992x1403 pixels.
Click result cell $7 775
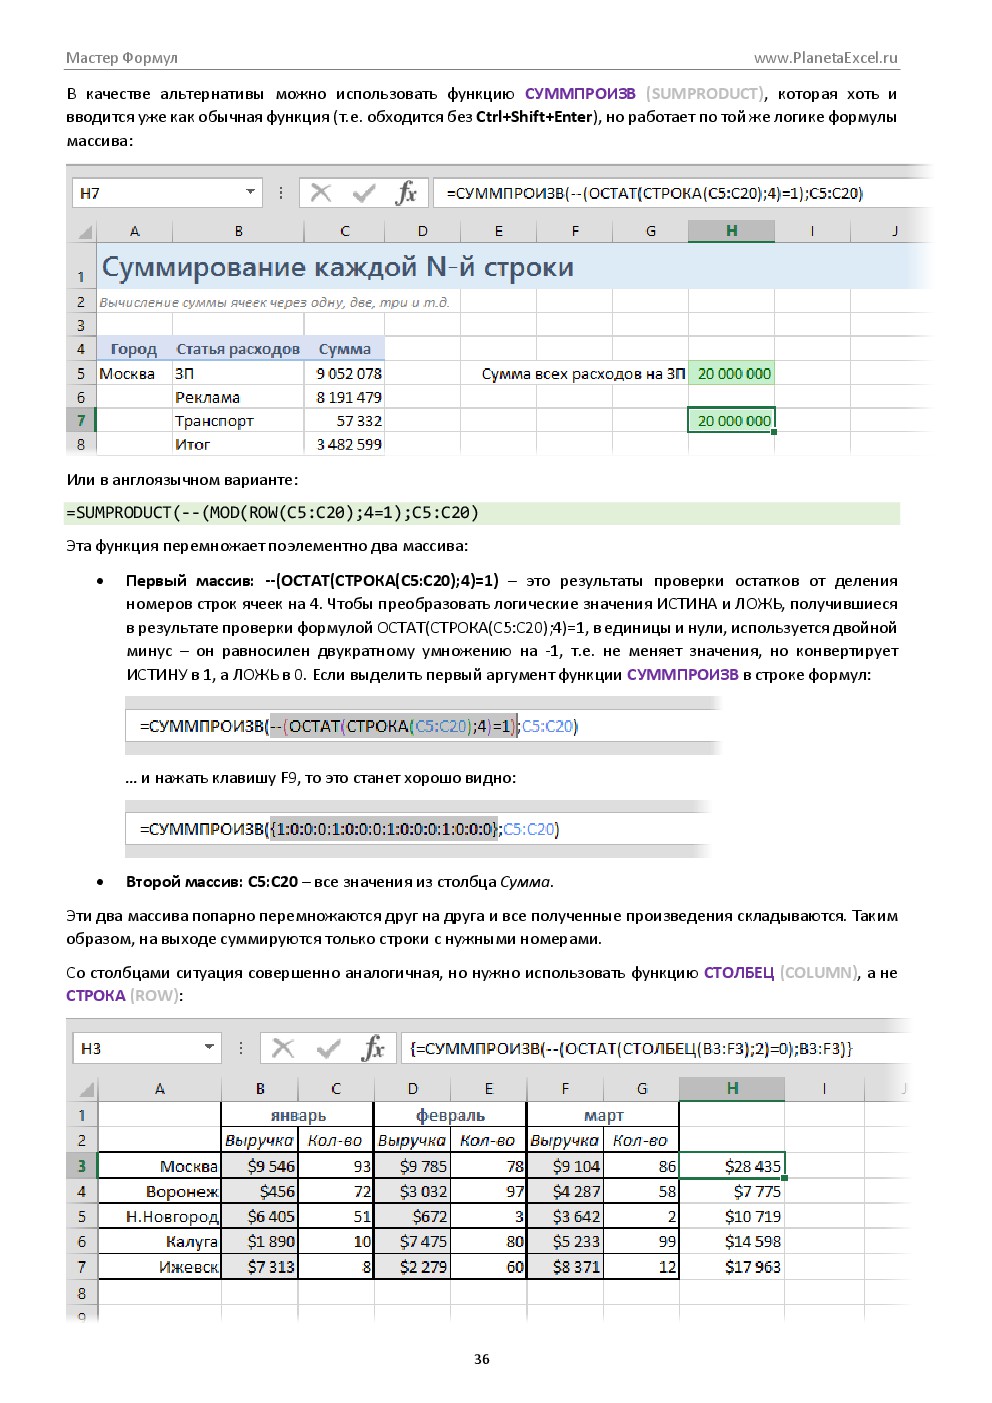[x=732, y=1191]
